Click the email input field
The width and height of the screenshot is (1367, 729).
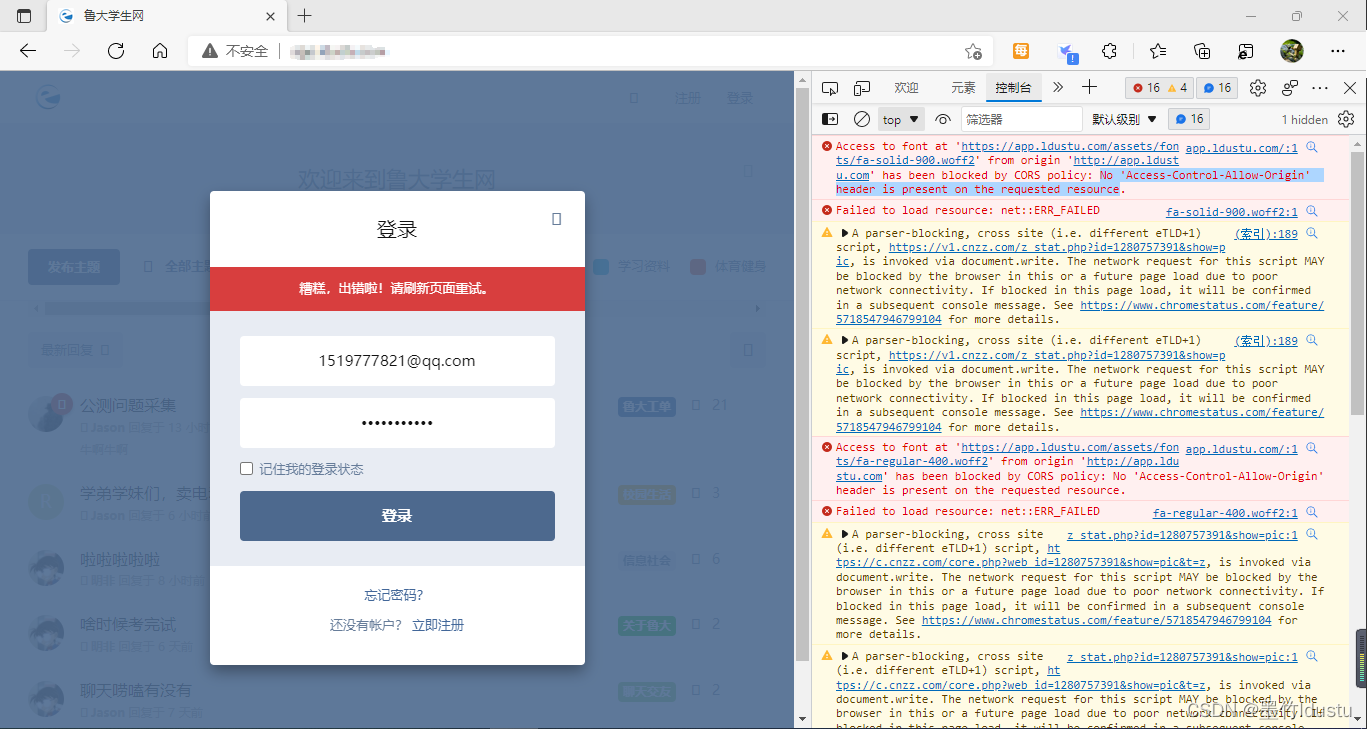(x=397, y=361)
